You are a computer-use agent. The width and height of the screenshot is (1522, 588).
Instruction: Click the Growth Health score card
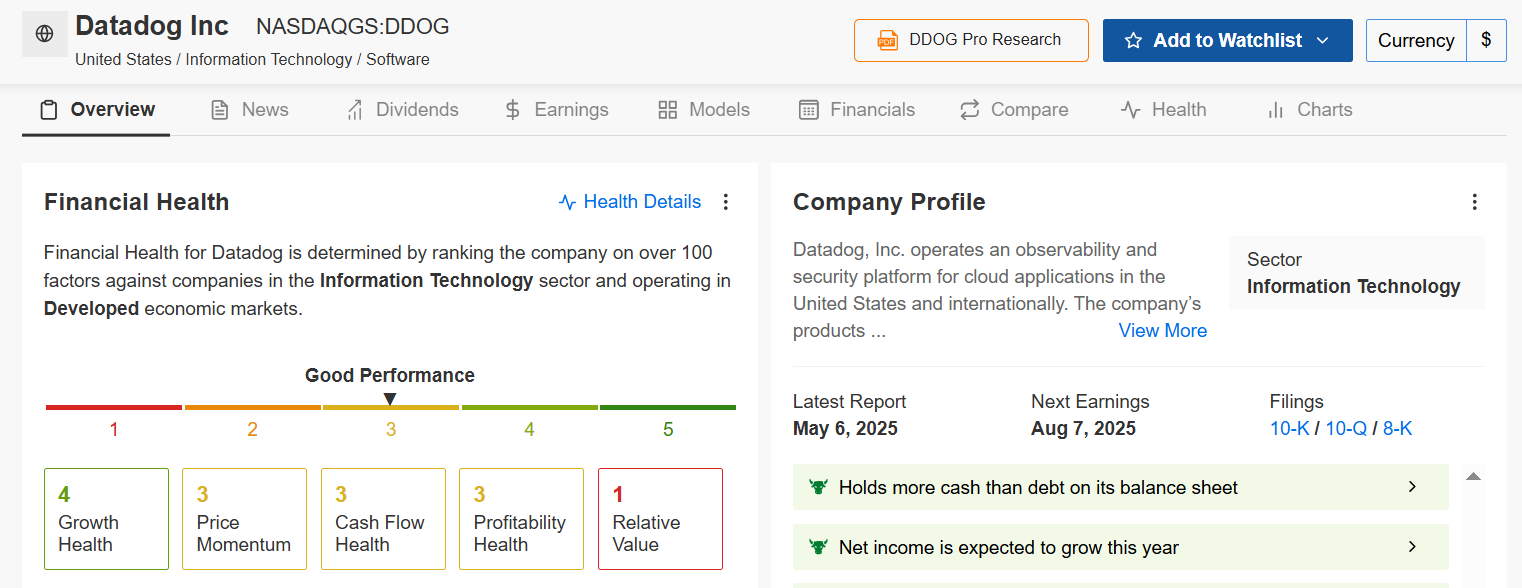107,519
